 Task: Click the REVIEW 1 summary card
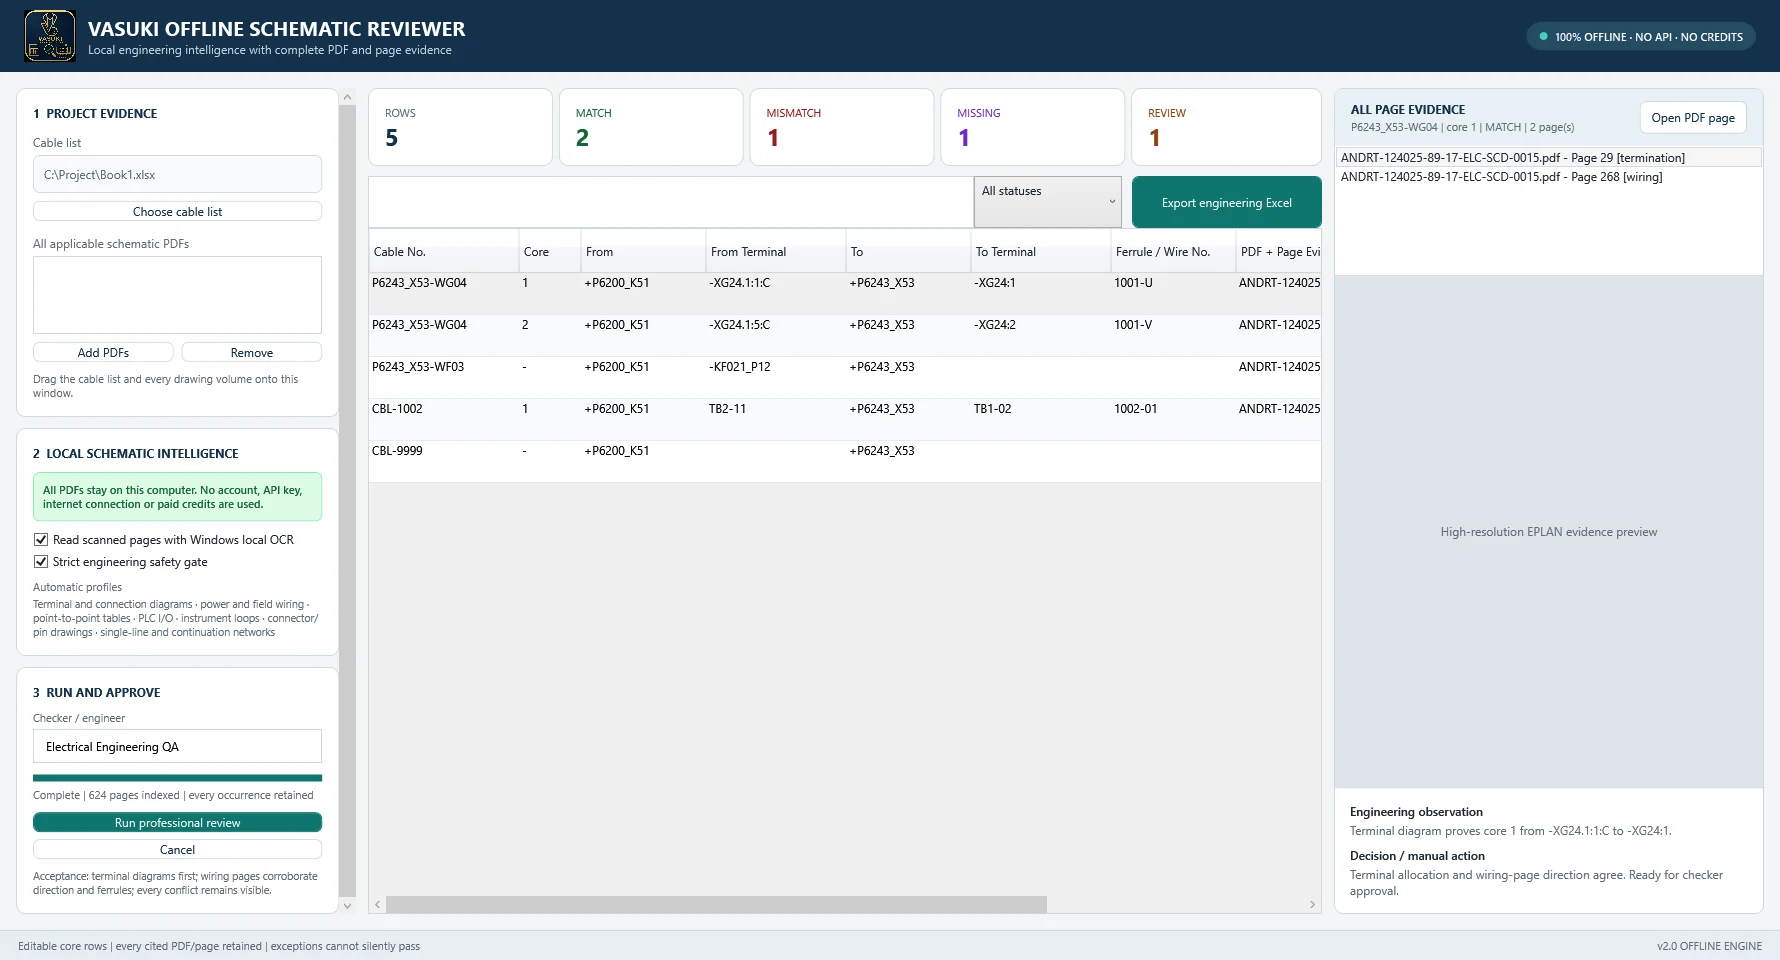[1226, 127]
